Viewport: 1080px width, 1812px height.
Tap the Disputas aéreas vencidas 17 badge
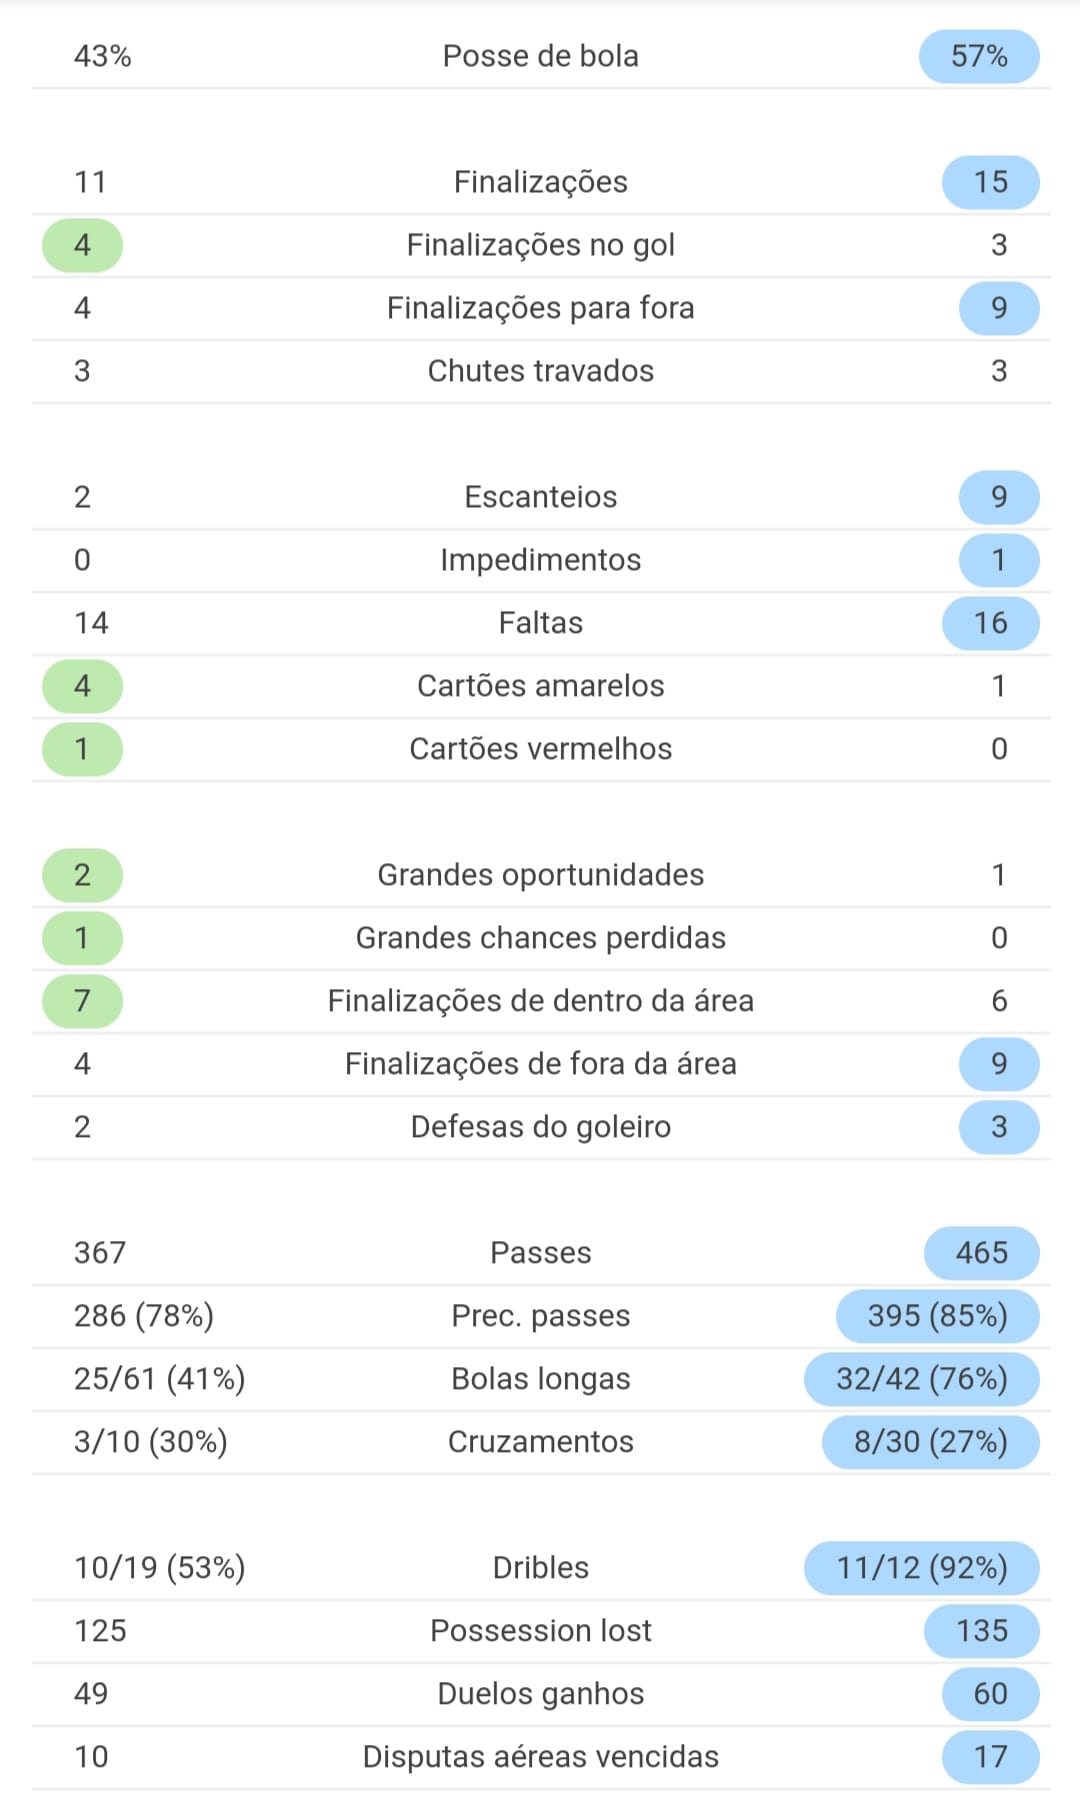(990, 1757)
